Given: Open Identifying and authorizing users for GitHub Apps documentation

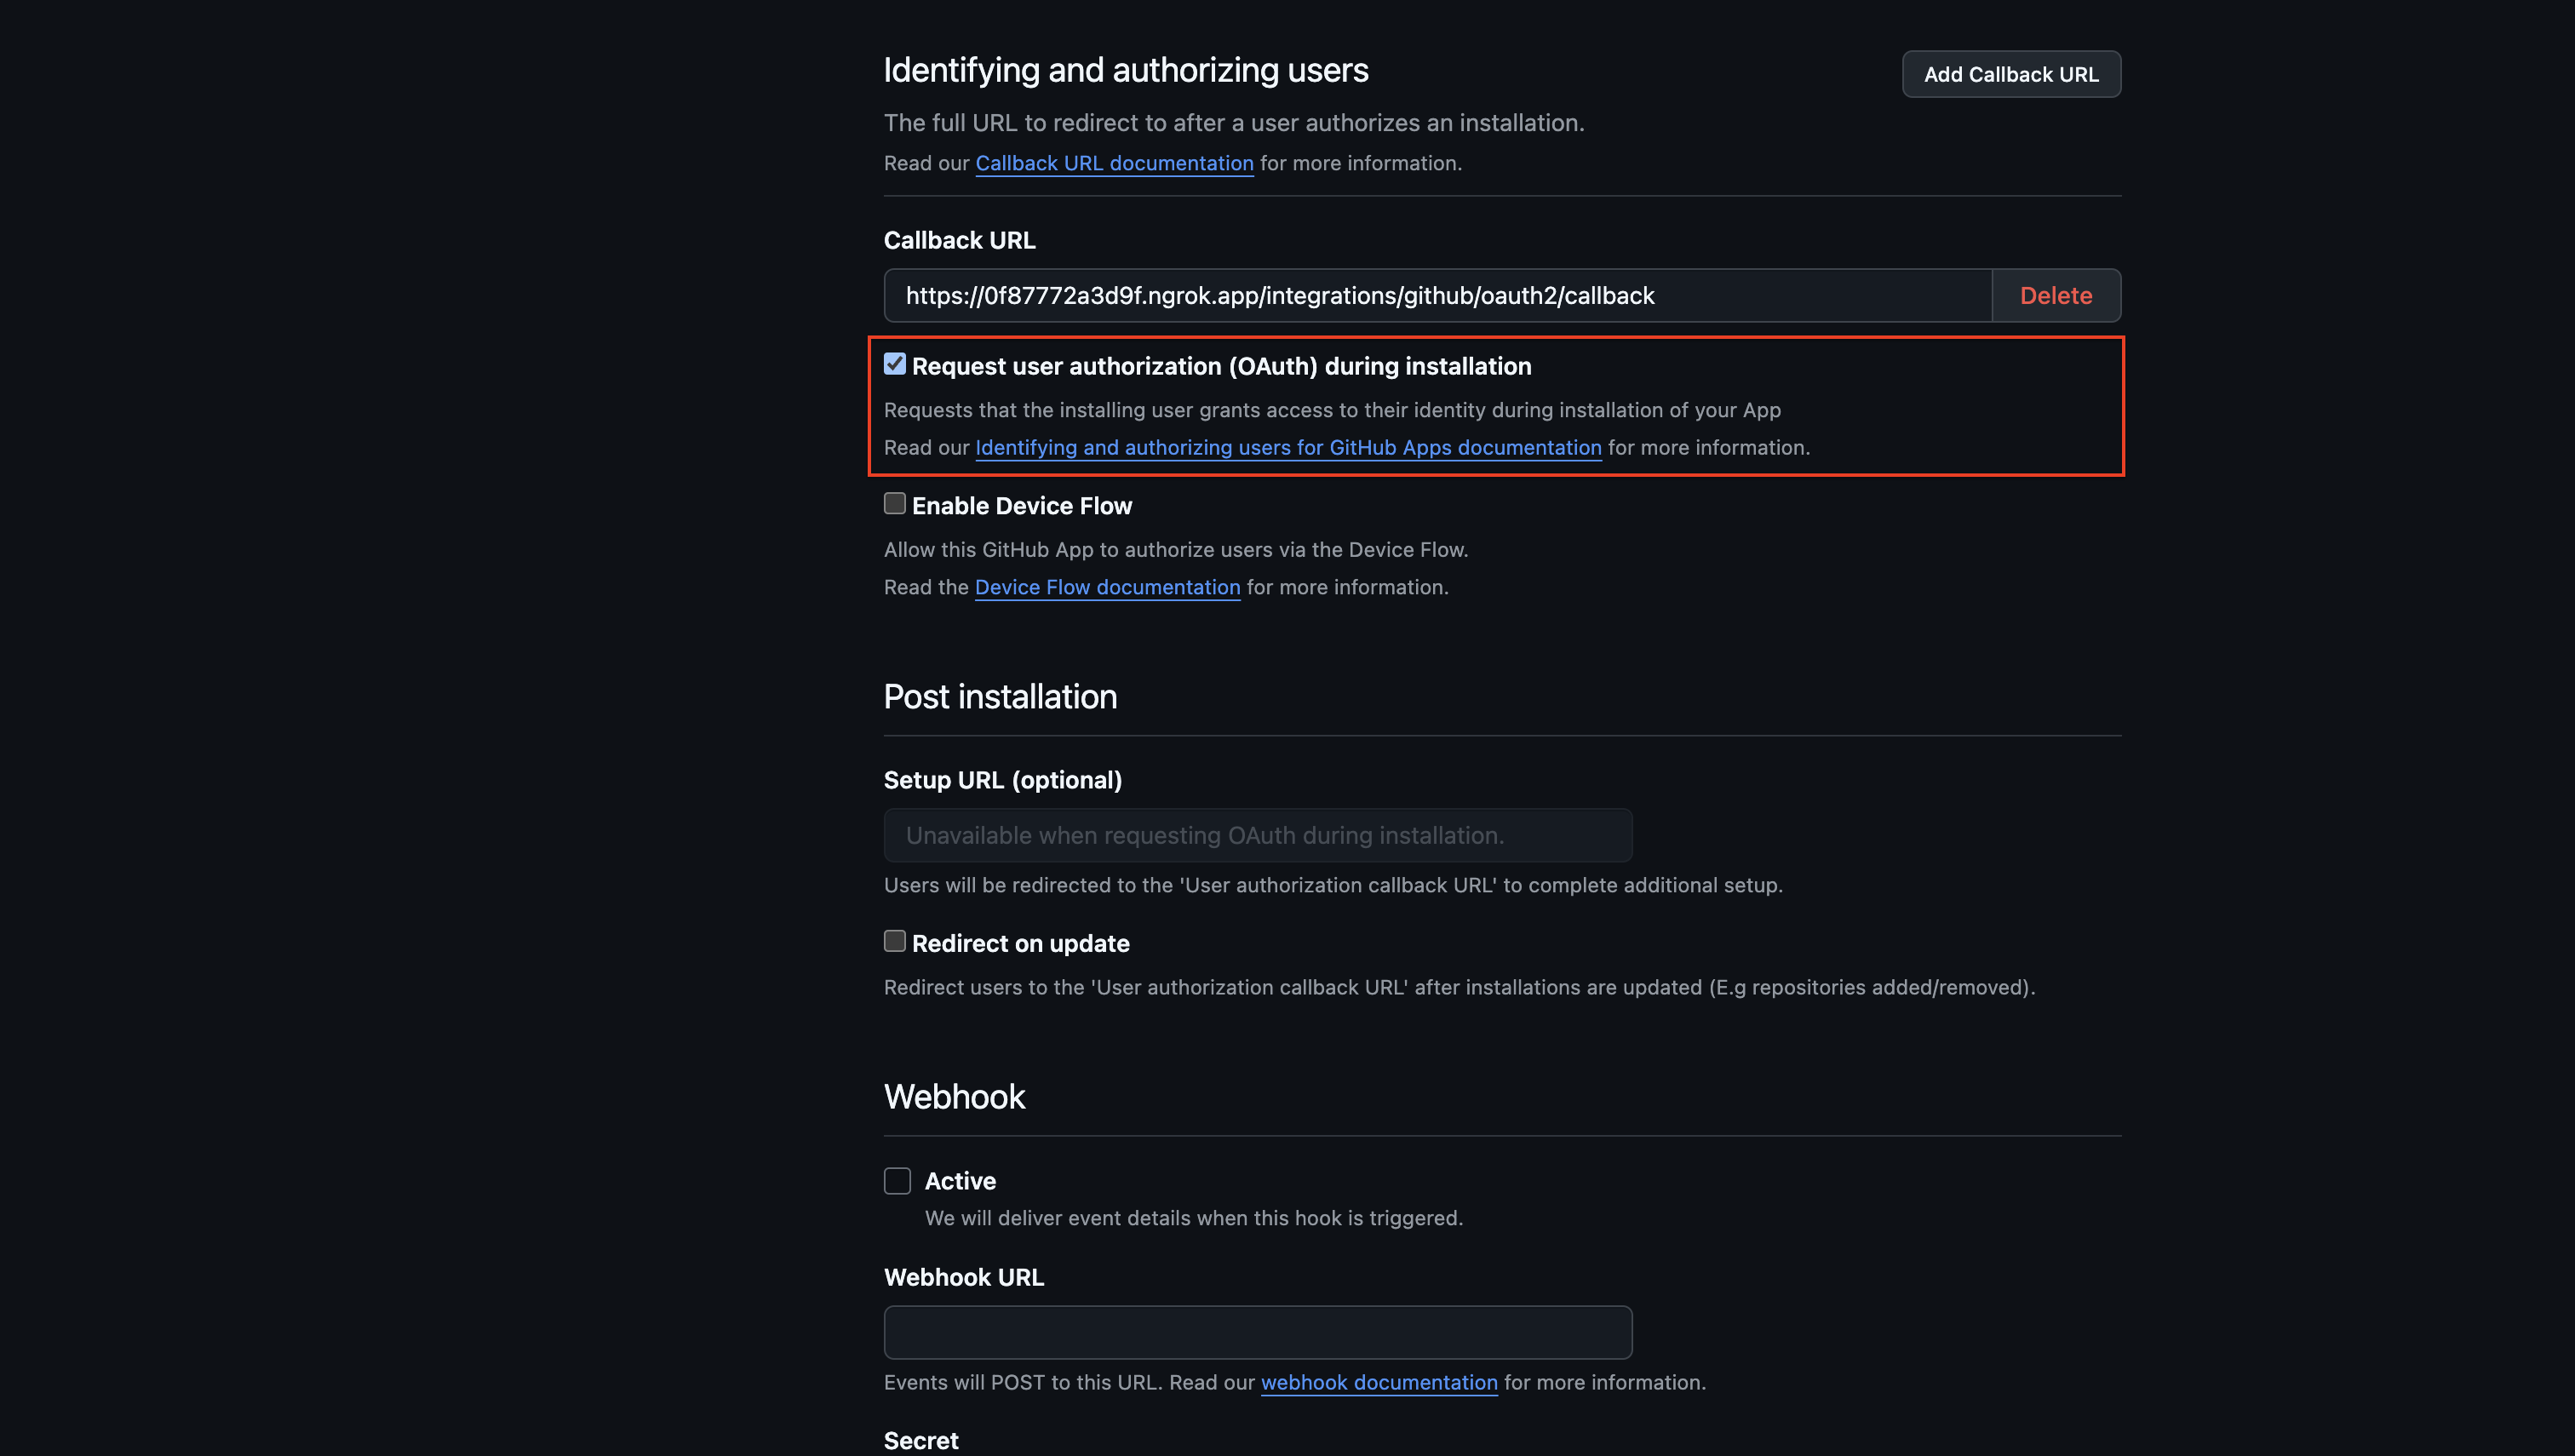Looking at the screenshot, I should point(1288,447).
